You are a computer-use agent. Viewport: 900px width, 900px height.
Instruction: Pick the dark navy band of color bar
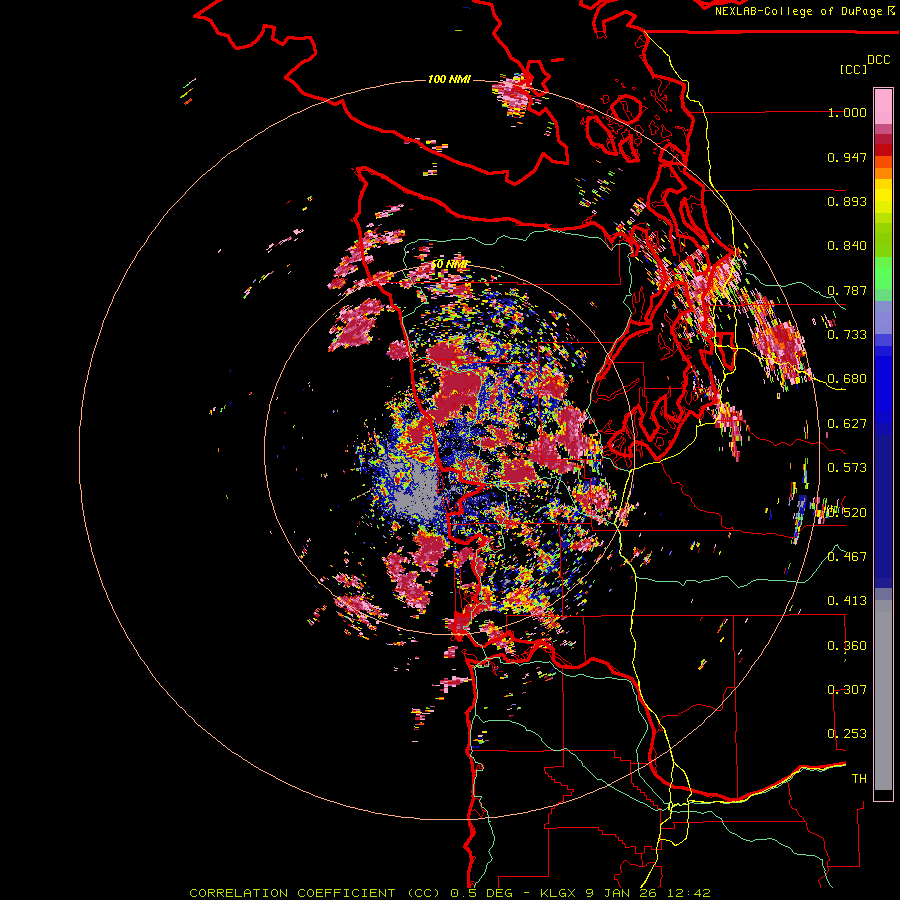click(883, 505)
